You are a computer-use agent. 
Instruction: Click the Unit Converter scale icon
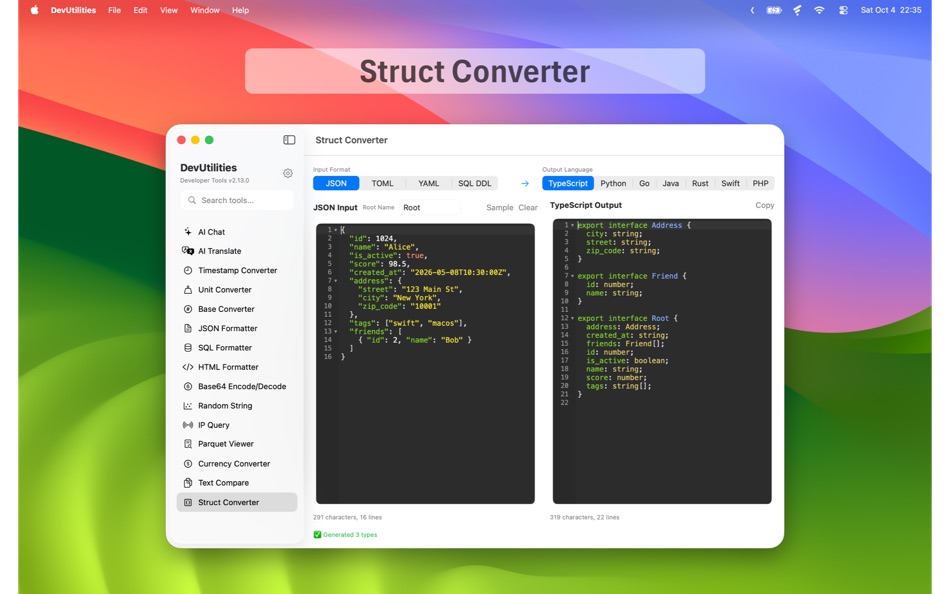tap(188, 290)
